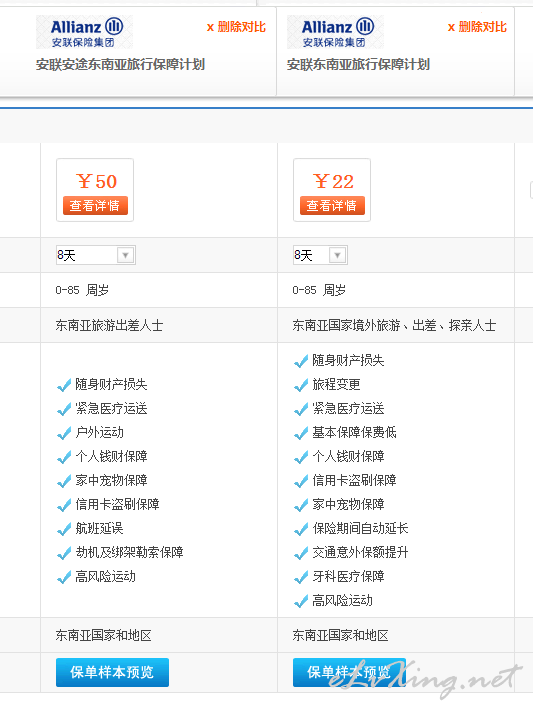Click 高风险运动 in the ¥50 plan column
Image resolution: width=533 pixels, height=712 pixels.
(x=105, y=577)
